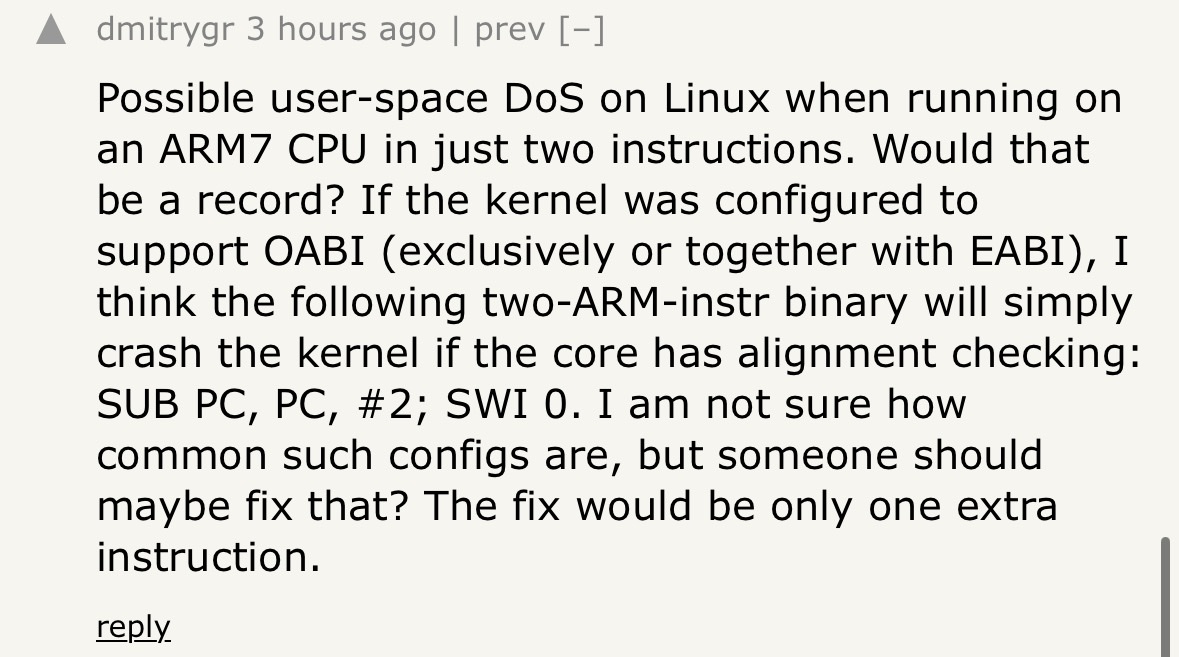1179x657 pixels.
Task: Click the "SWI 0" instruction text
Action: (508, 405)
